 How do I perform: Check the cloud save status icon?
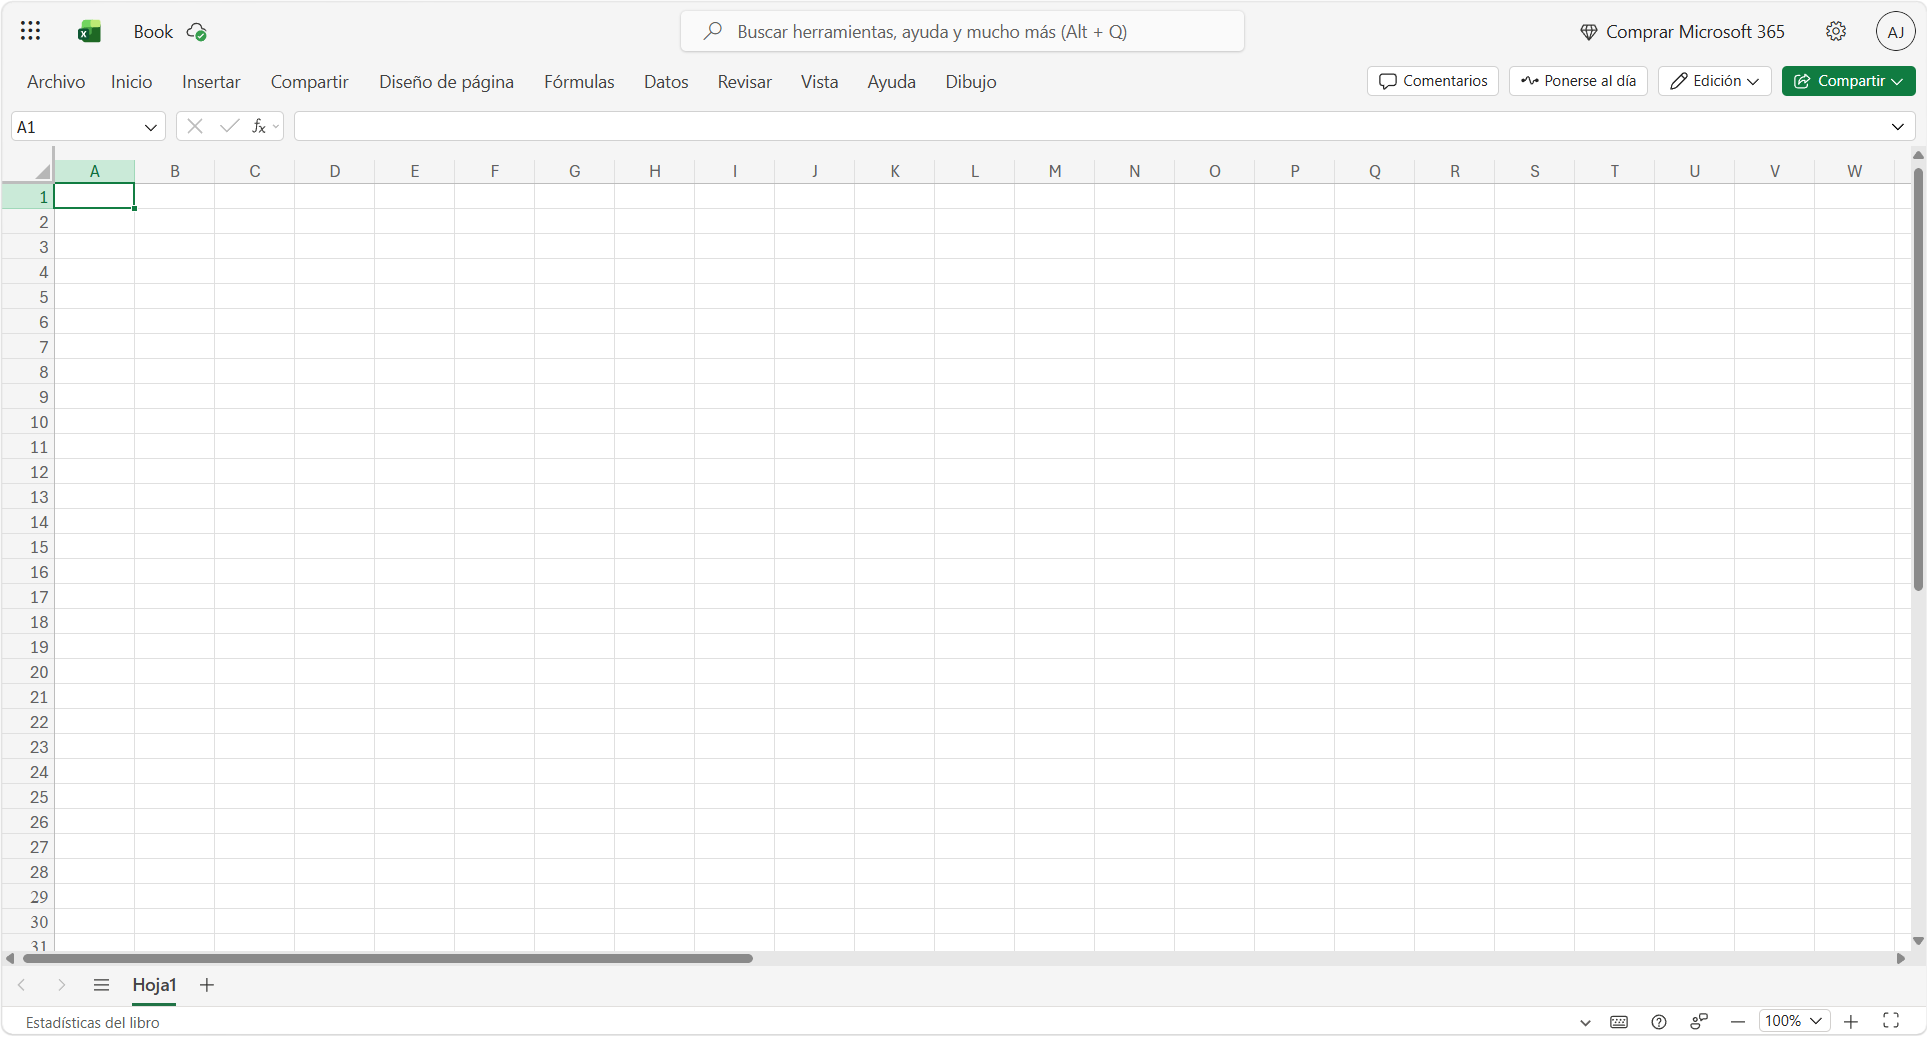click(x=197, y=32)
